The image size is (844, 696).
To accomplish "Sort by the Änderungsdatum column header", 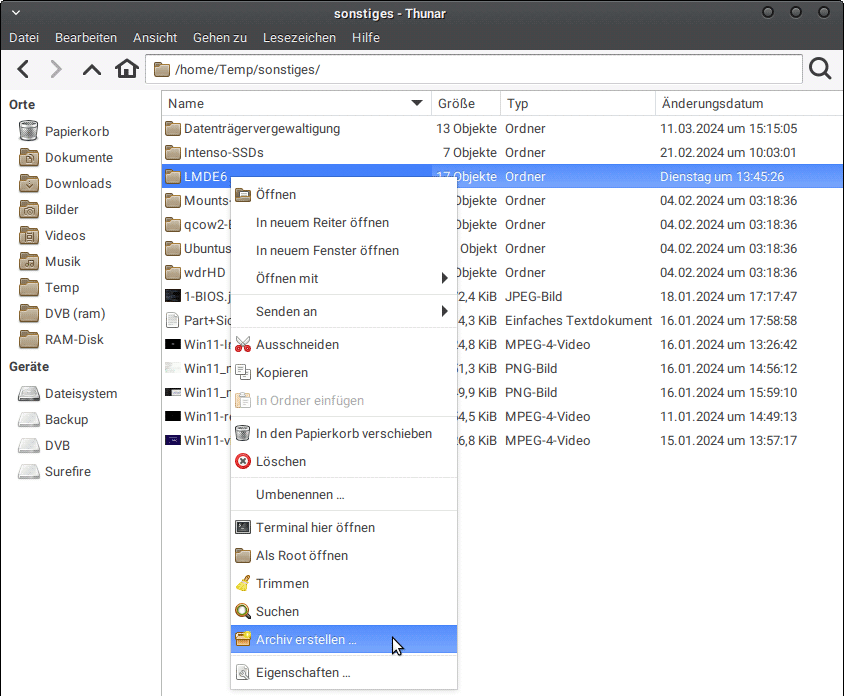I will pyautogui.click(x=749, y=103).
